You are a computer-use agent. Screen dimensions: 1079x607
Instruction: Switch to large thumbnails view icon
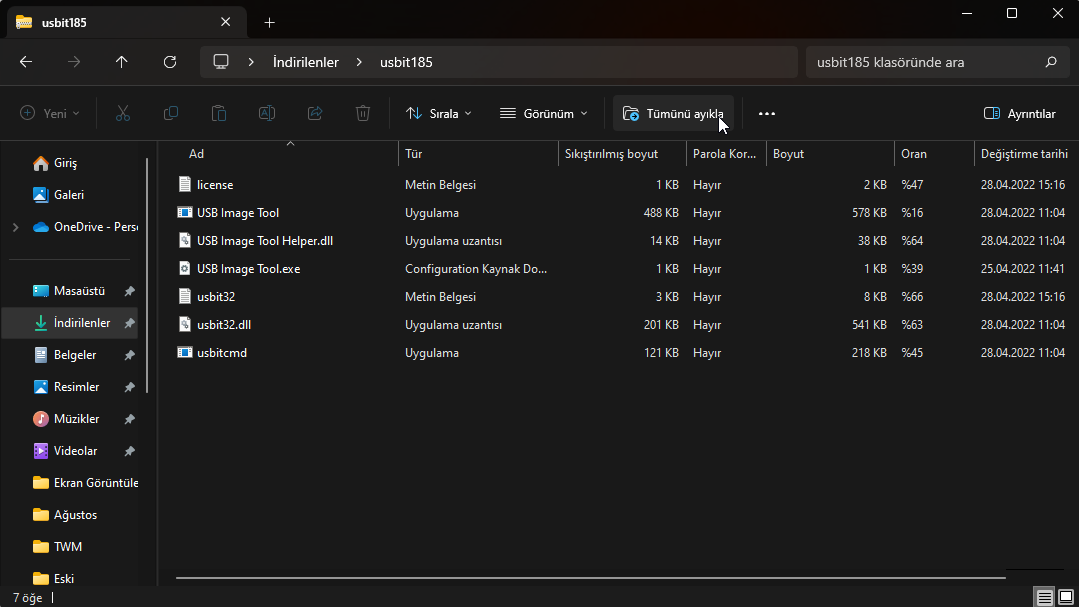click(x=1066, y=597)
